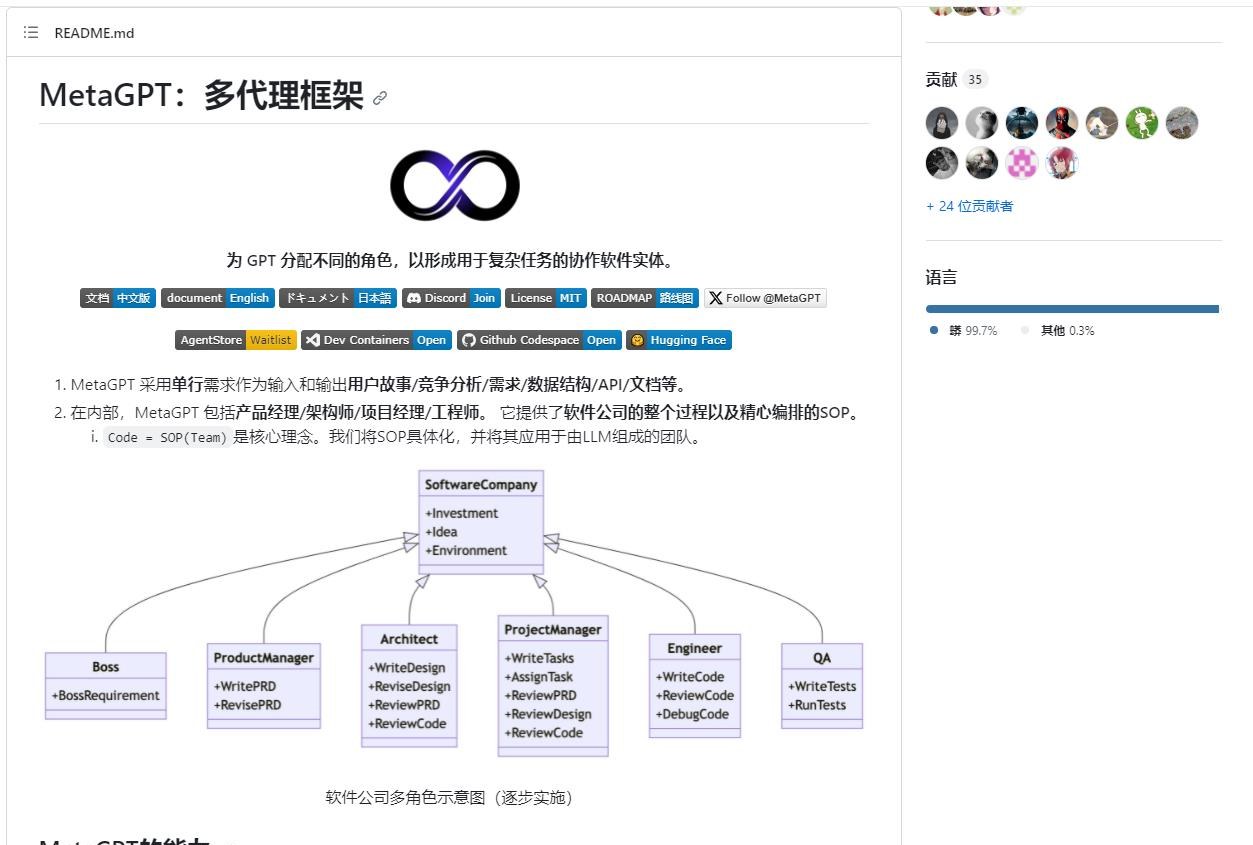Click the 语言 section heading
The image size is (1253, 845).
coord(941,278)
